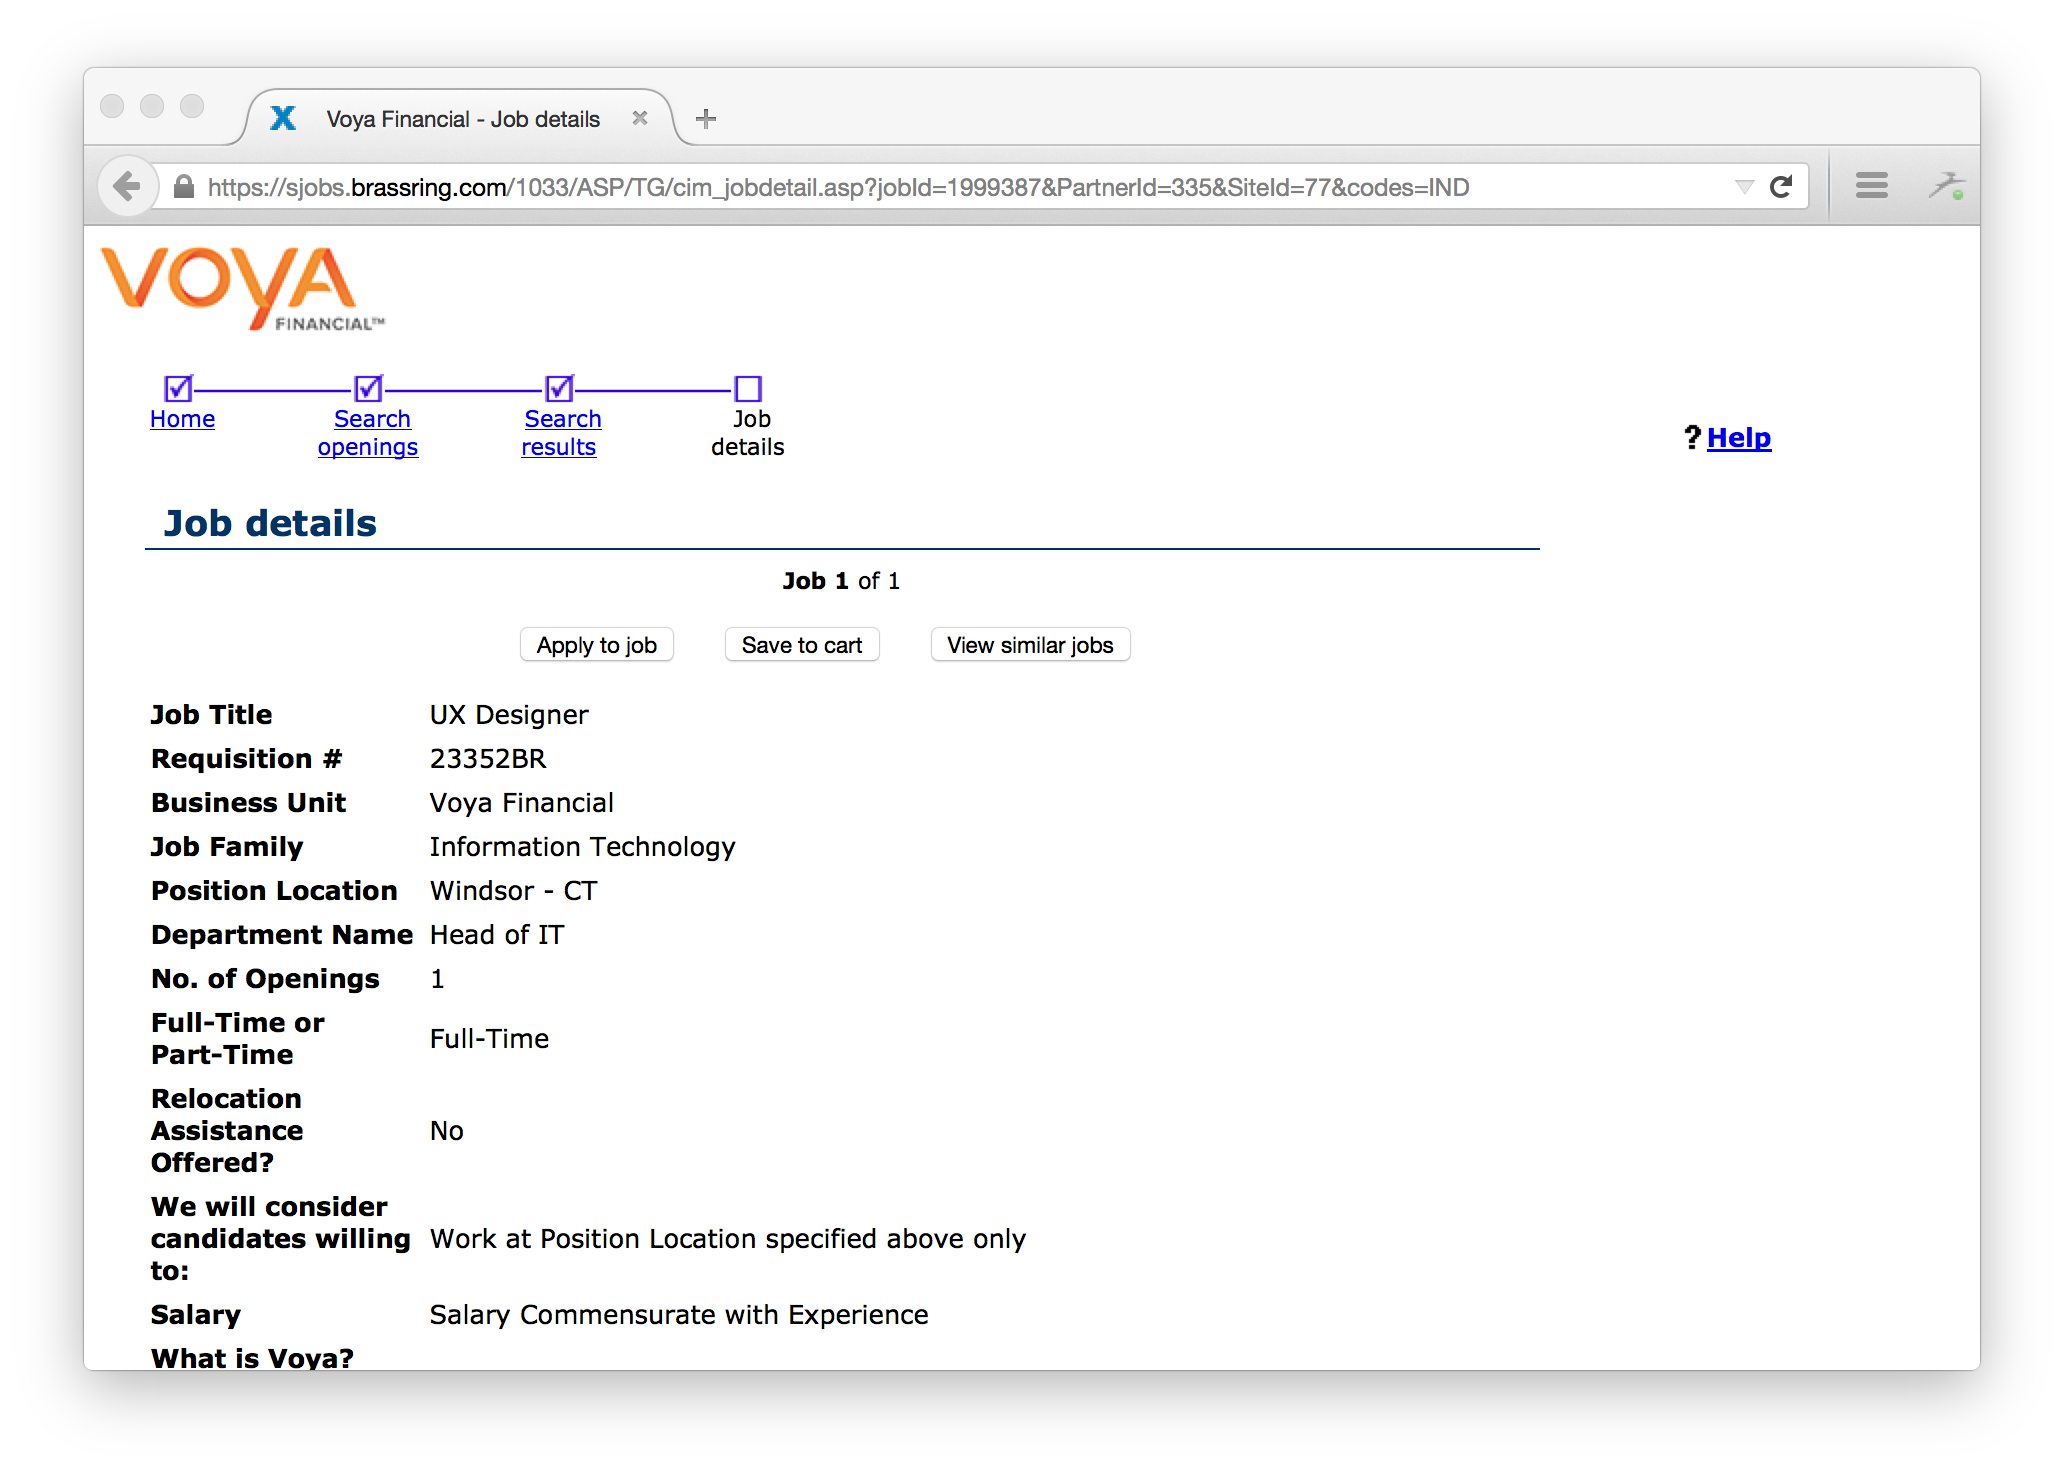Open the Search openings link

pos(368,433)
